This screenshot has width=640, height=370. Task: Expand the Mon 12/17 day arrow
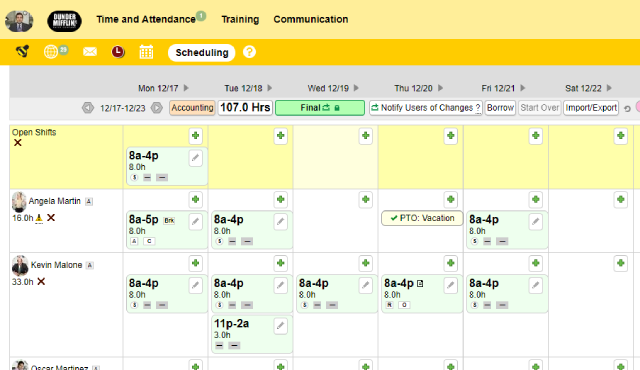[x=186, y=88]
